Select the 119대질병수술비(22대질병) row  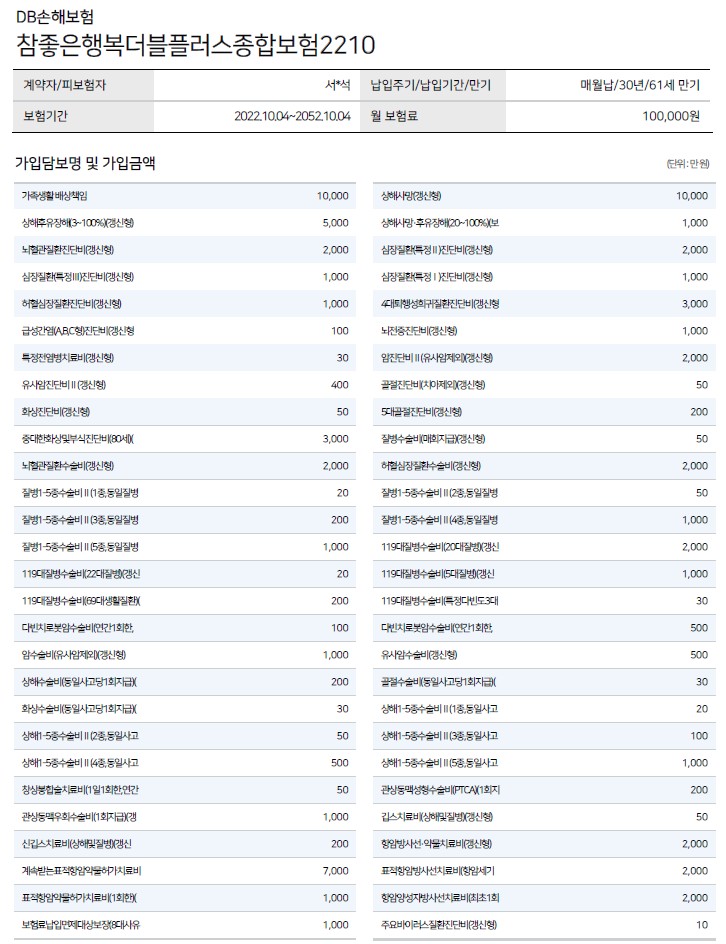(185, 574)
